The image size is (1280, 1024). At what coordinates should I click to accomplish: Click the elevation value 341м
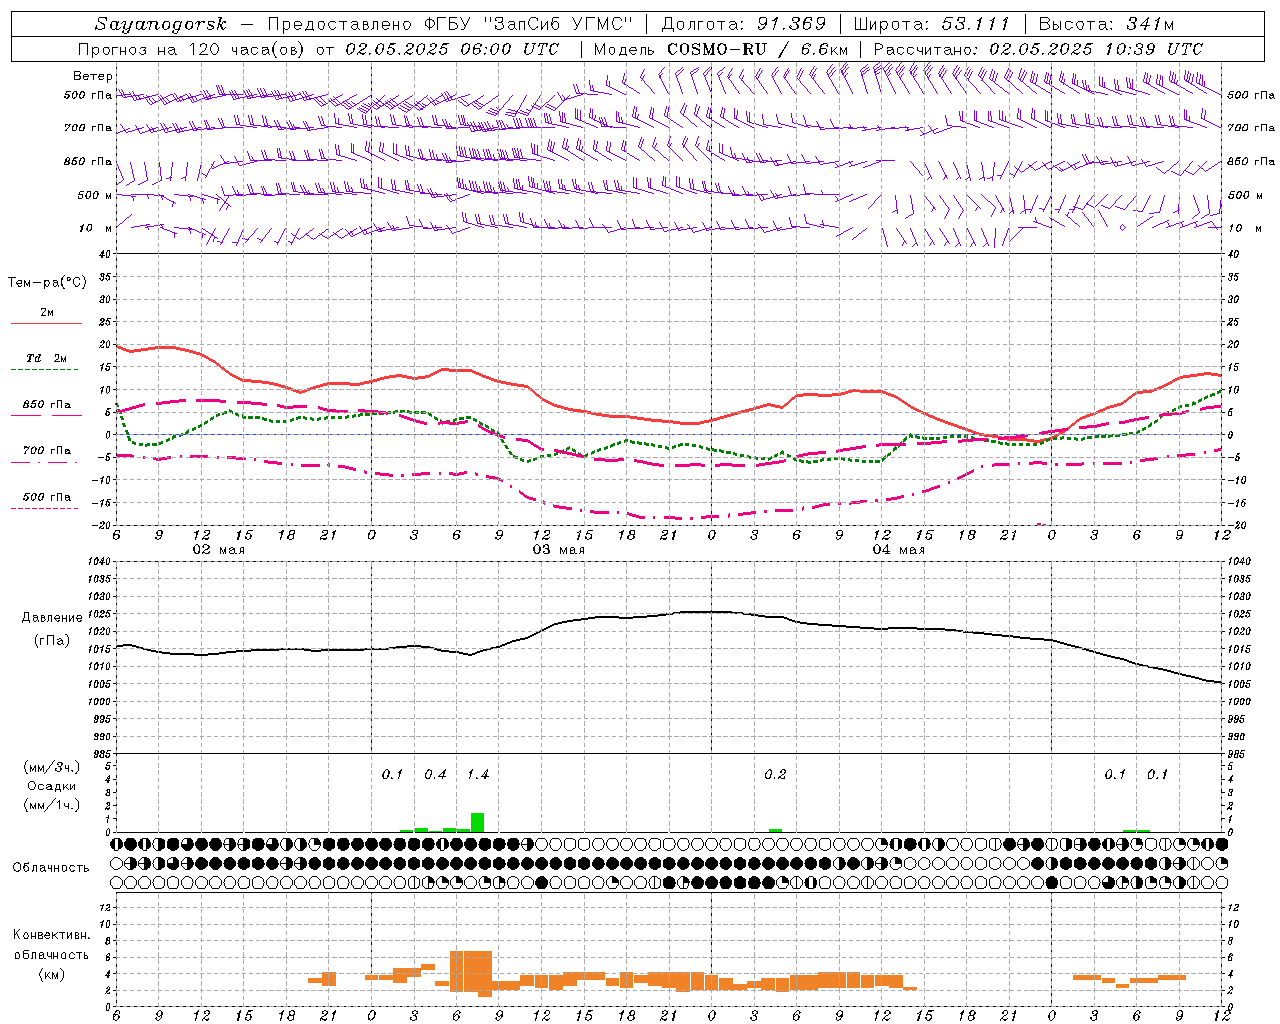click(1148, 24)
